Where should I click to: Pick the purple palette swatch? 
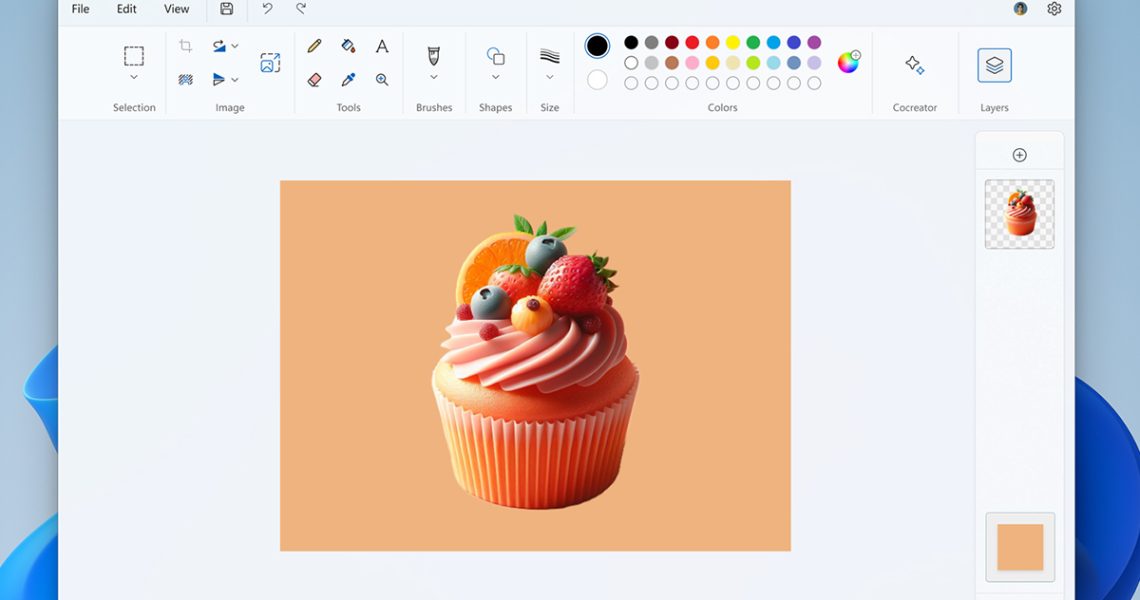tap(814, 42)
